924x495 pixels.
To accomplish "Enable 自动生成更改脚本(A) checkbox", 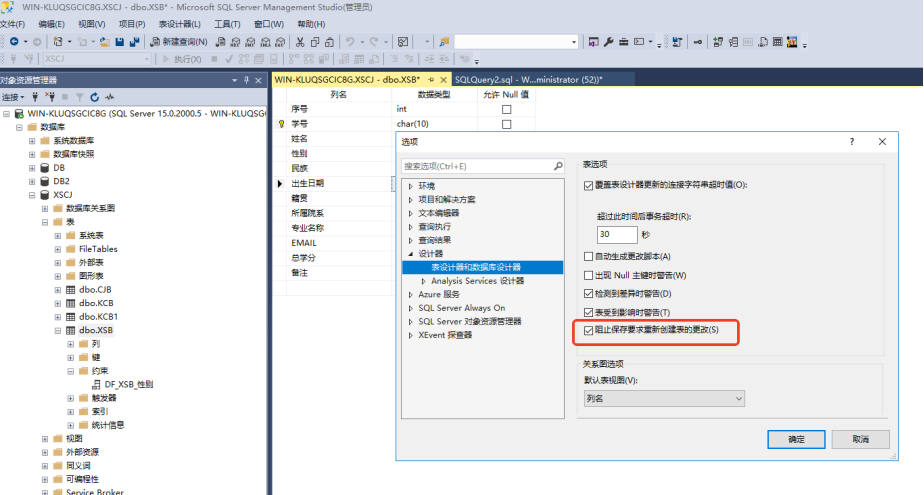I will tap(588, 256).
